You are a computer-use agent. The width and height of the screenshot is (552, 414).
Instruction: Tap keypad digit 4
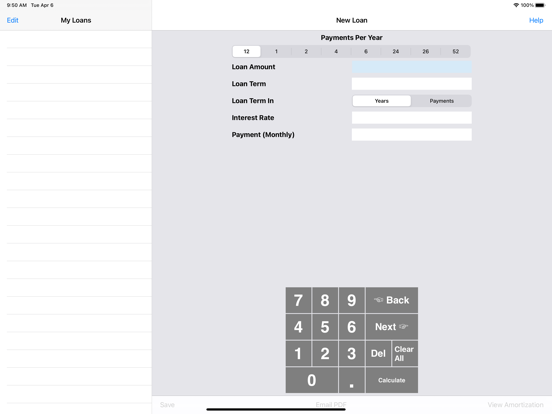tap(298, 327)
